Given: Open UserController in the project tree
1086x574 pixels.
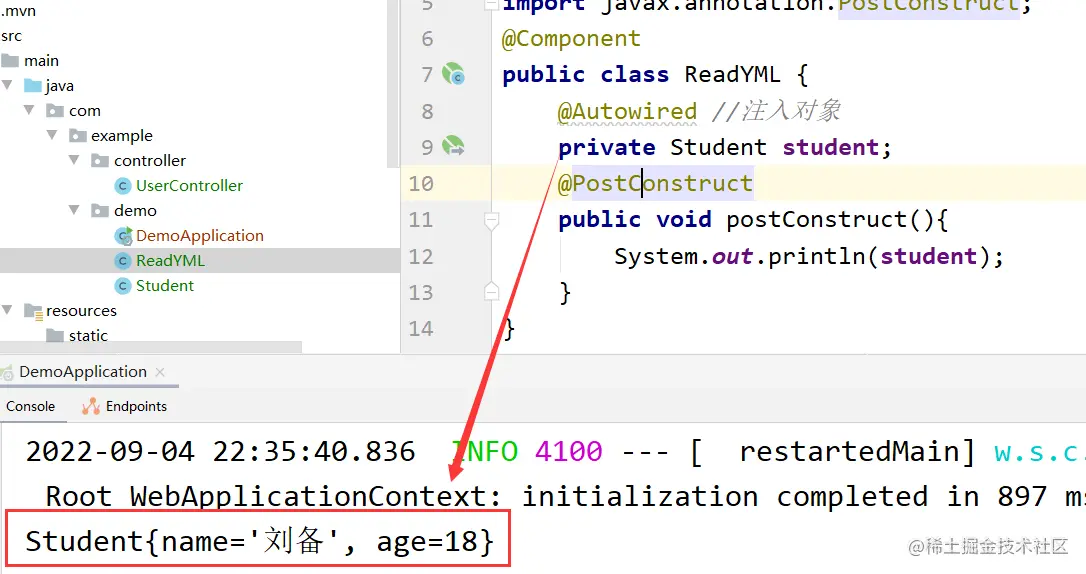Looking at the screenshot, I should 189,186.
